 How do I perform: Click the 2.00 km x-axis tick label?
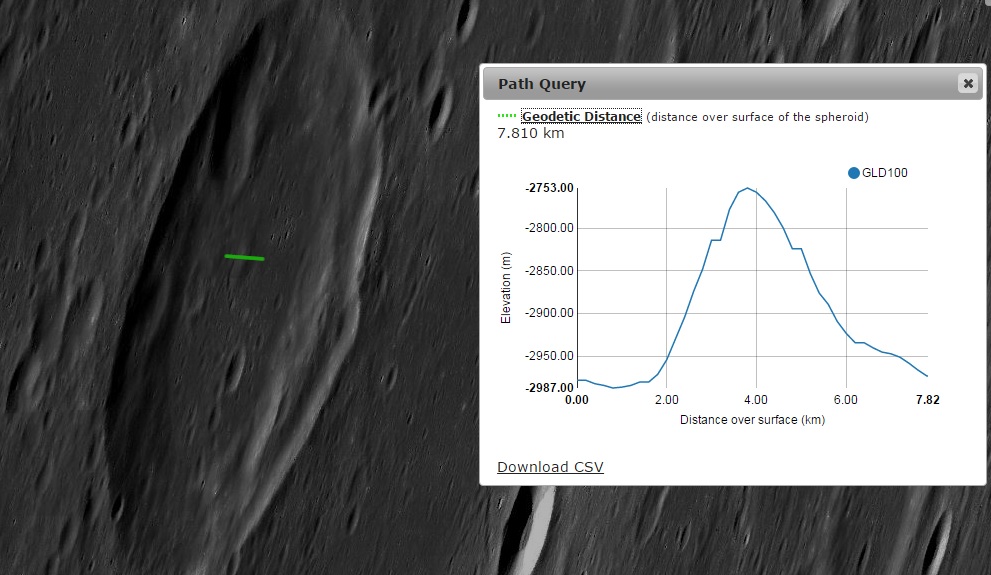666,400
